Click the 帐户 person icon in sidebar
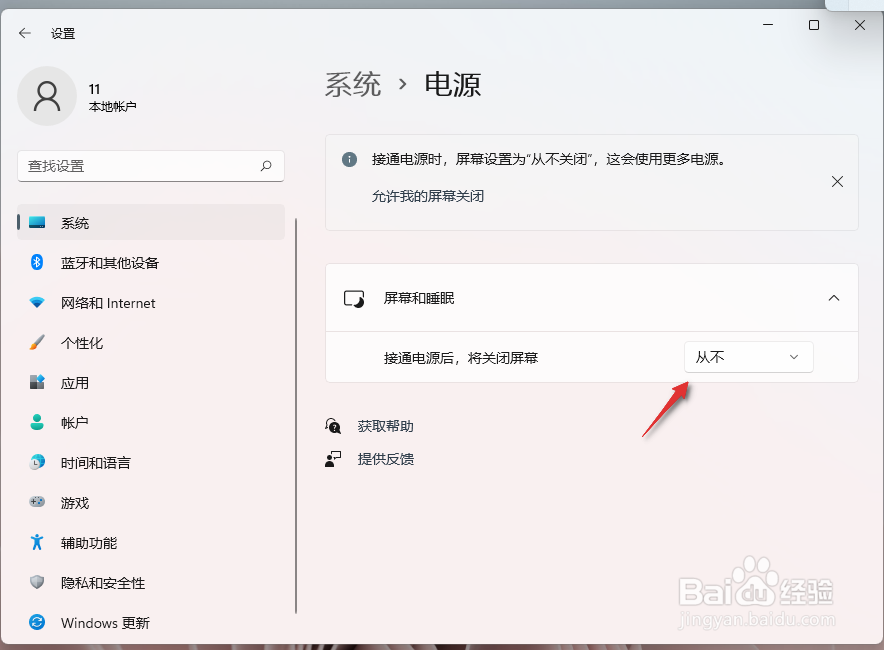The height and width of the screenshot is (650, 884). (x=38, y=422)
